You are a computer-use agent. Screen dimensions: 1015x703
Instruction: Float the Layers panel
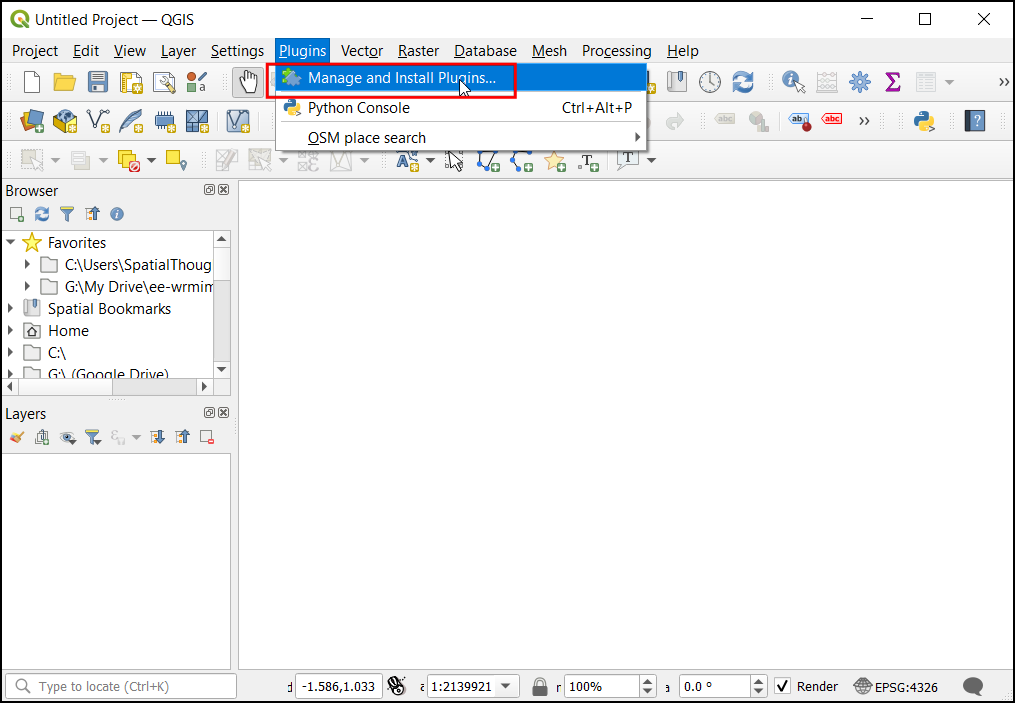click(209, 412)
